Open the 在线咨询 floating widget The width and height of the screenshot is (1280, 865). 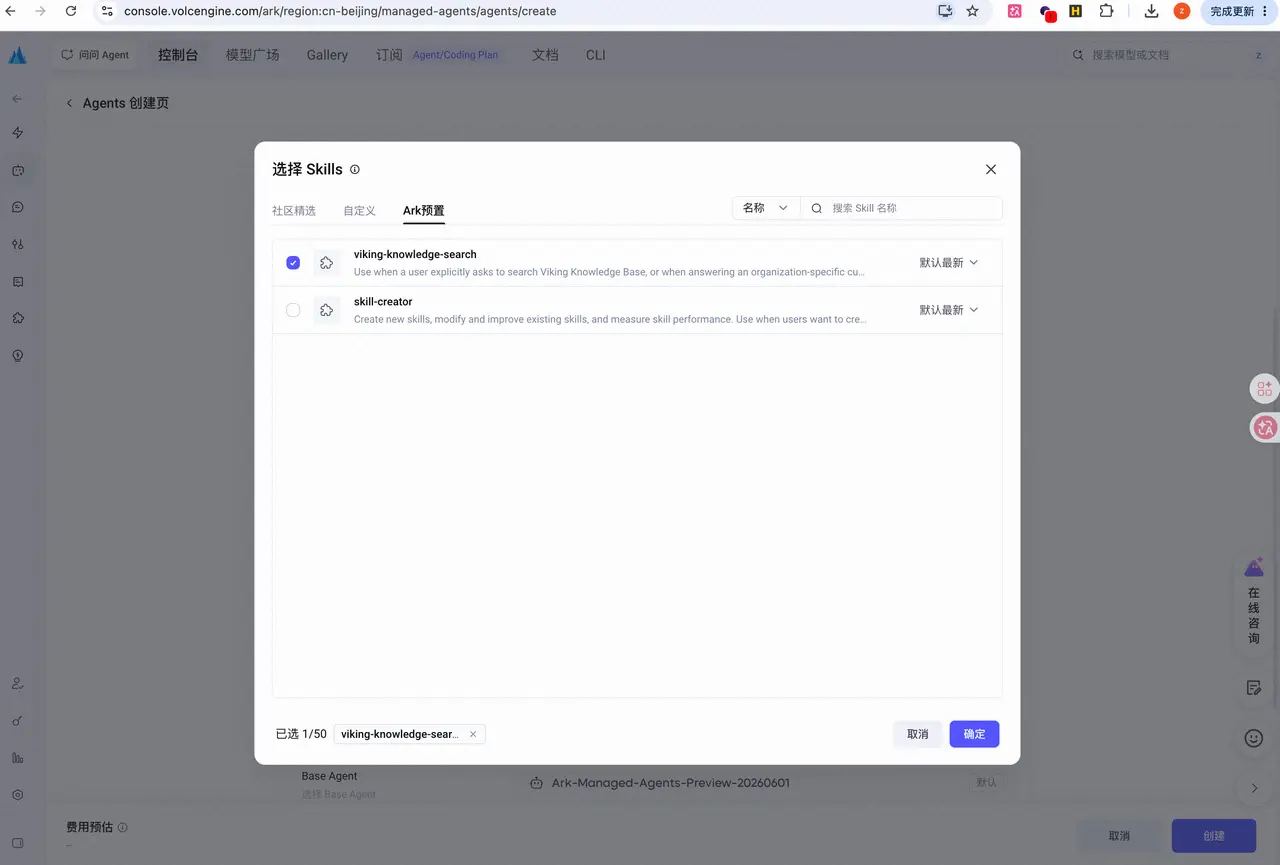tap(1254, 600)
